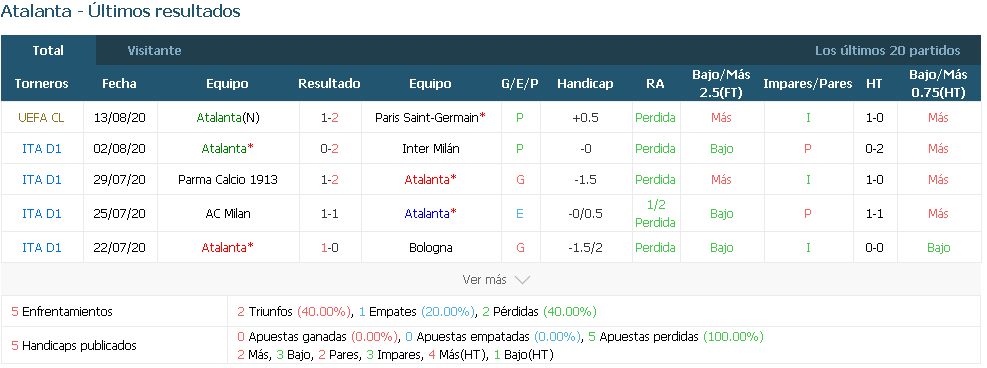Switch to the Visitante tab
Image resolution: width=987 pixels, height=368 pixels.
point(154,50)
